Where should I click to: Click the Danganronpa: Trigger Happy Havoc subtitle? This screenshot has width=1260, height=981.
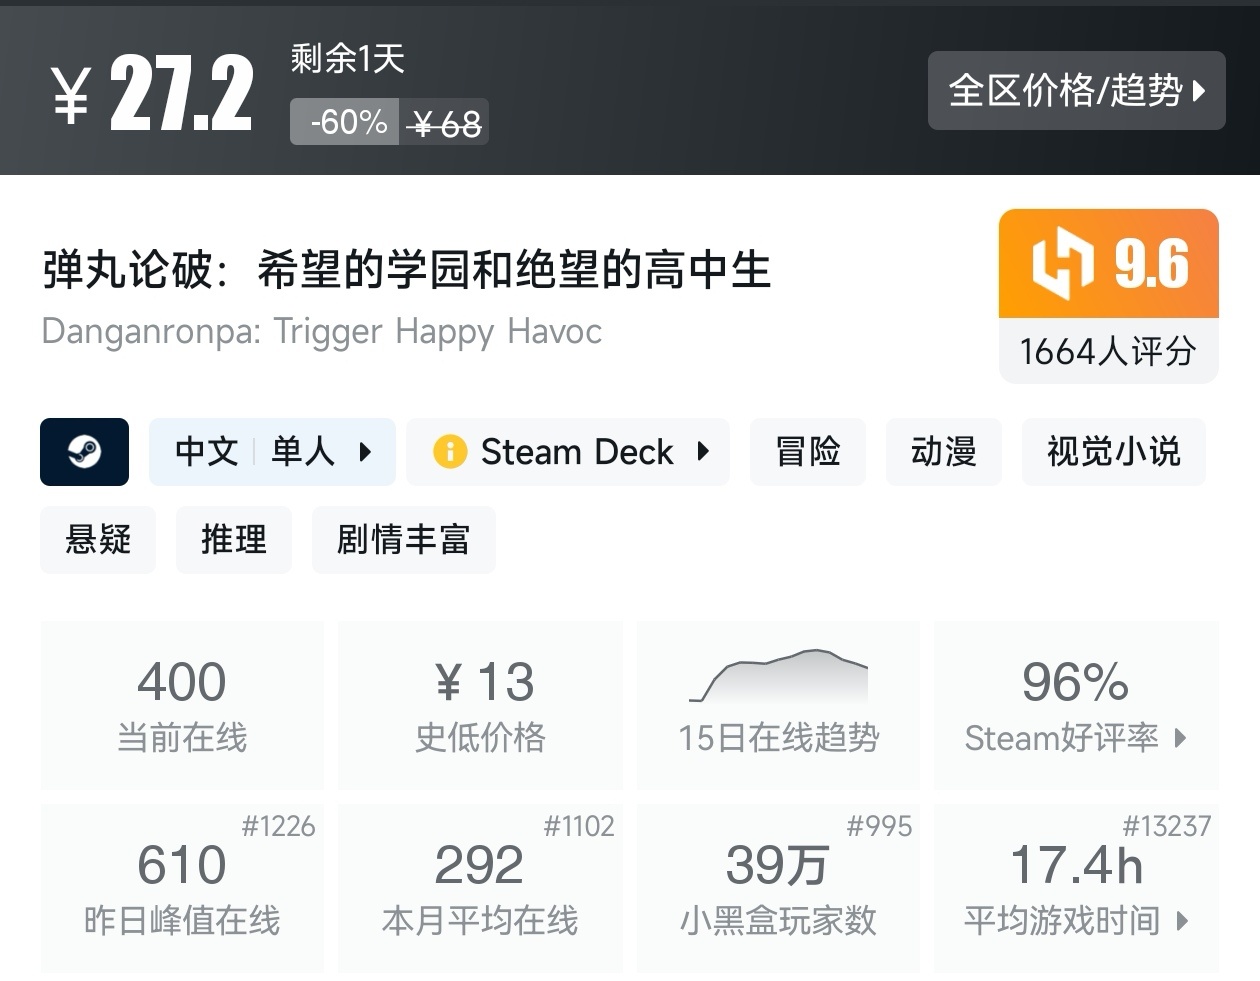322,331
